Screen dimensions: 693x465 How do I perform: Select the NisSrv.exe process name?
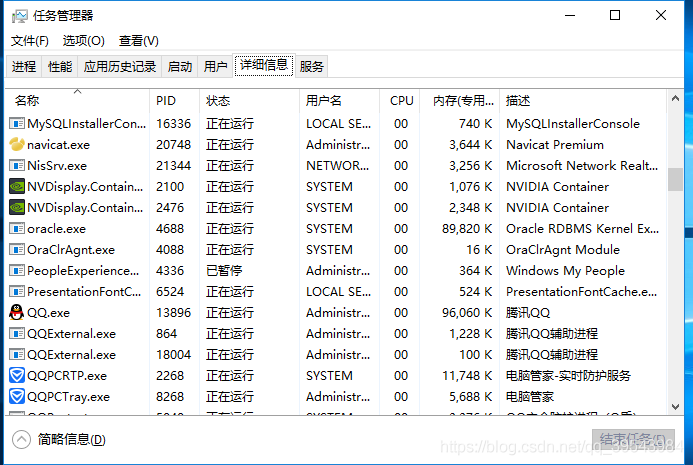(57, 166)
